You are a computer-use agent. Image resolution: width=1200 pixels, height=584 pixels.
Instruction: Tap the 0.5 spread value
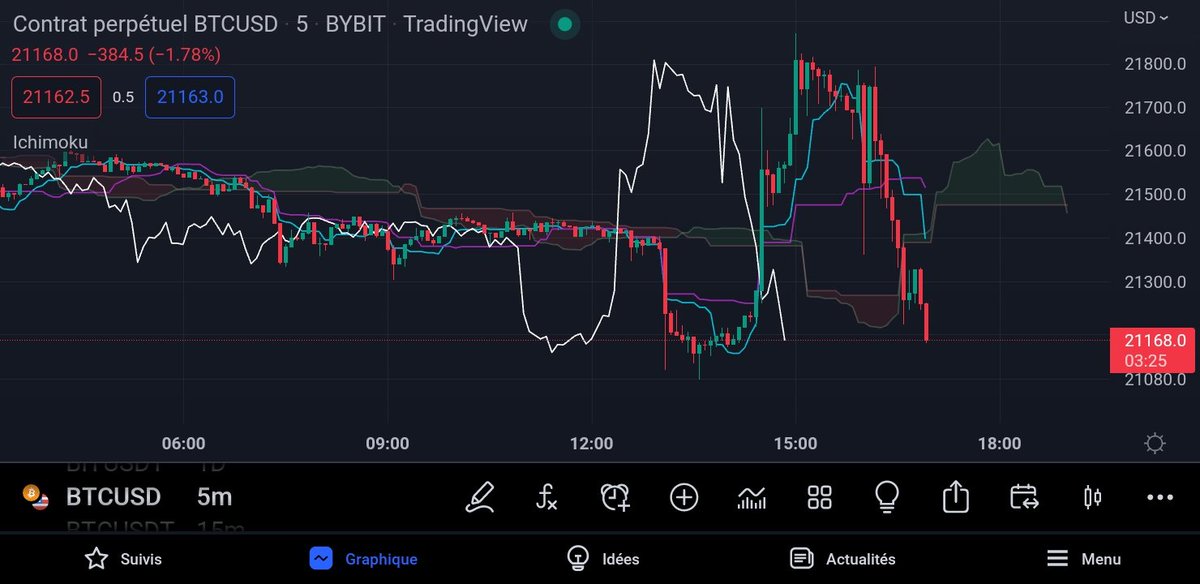(x=123, y=97)
